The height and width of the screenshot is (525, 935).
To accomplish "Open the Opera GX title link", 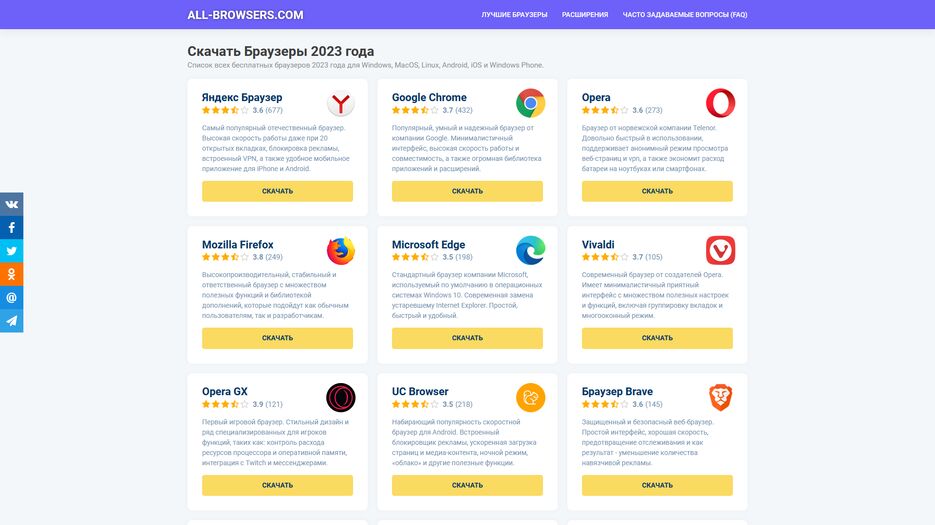I will click(x=225, y=391).
